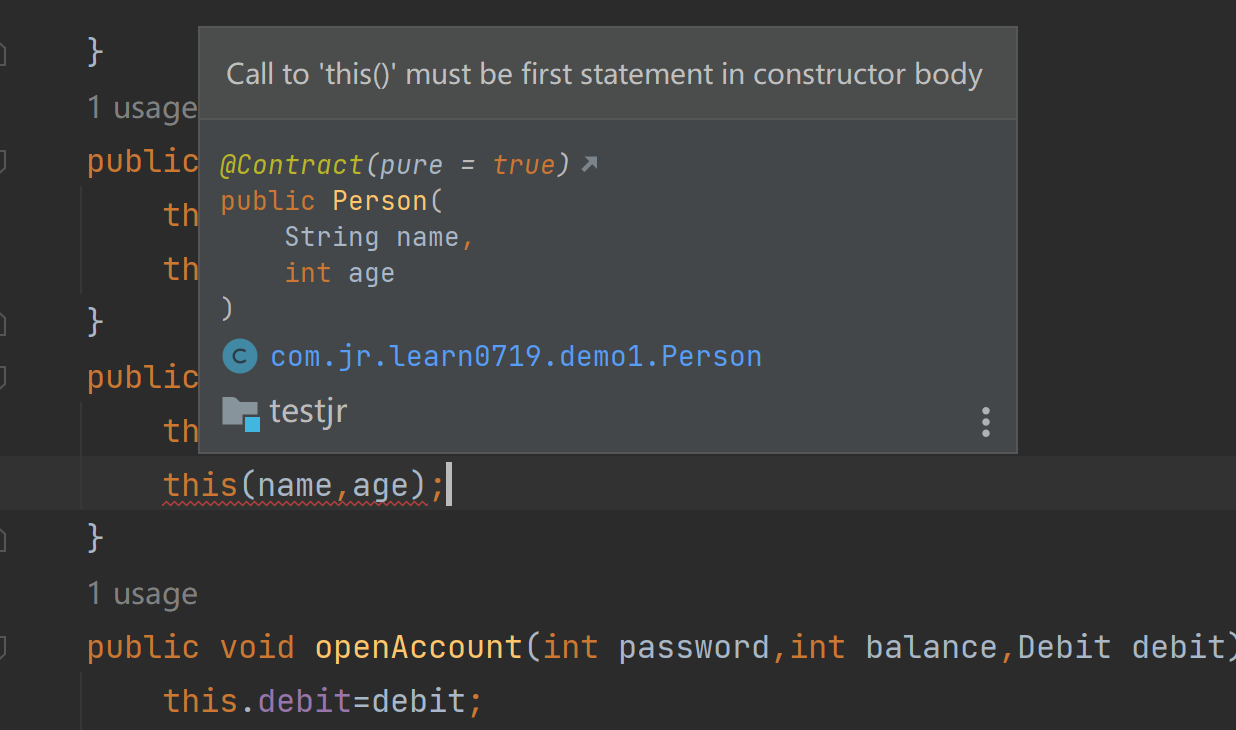Click the Debit type in the method signature

pos(1064,647)
